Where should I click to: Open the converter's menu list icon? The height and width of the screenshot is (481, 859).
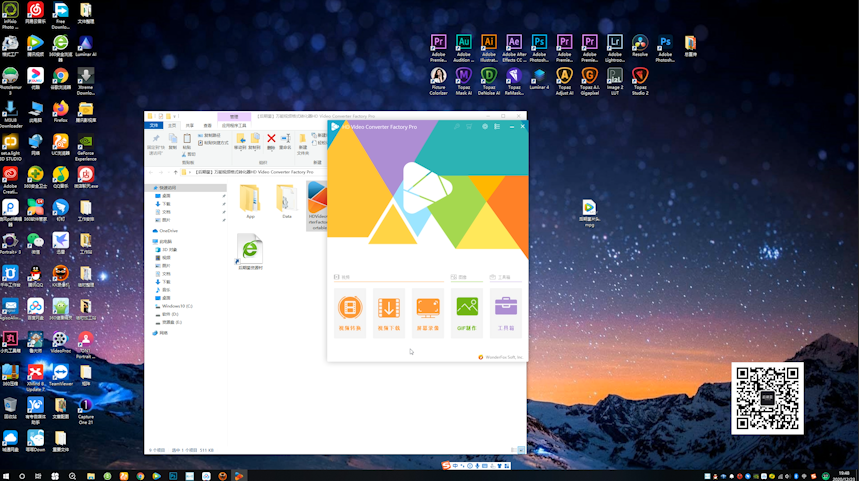tap(497, 127)
